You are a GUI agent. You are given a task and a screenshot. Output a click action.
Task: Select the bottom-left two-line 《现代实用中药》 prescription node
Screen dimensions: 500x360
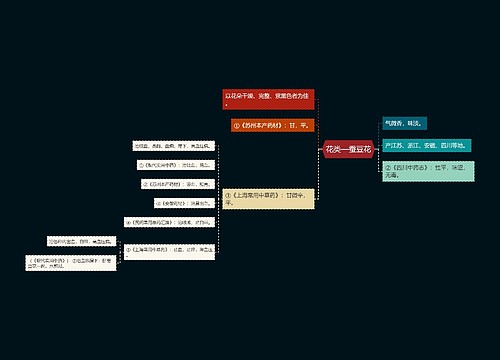point(71,263)
